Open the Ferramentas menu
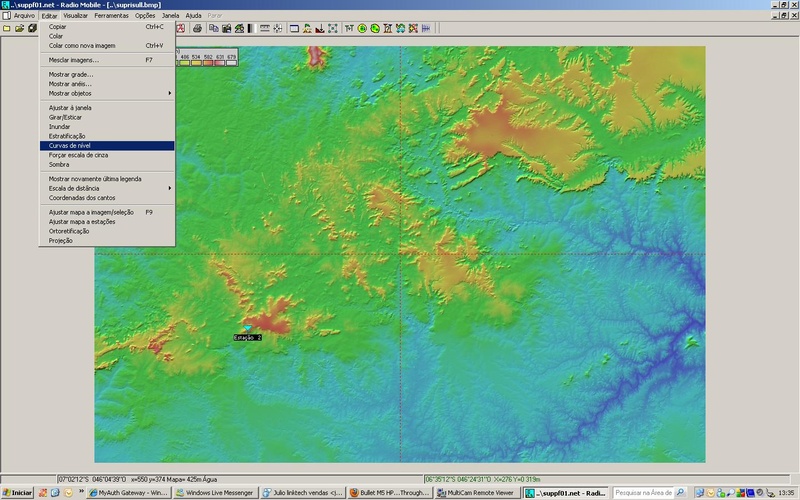800x500 pixels. (x=111, y=16)
